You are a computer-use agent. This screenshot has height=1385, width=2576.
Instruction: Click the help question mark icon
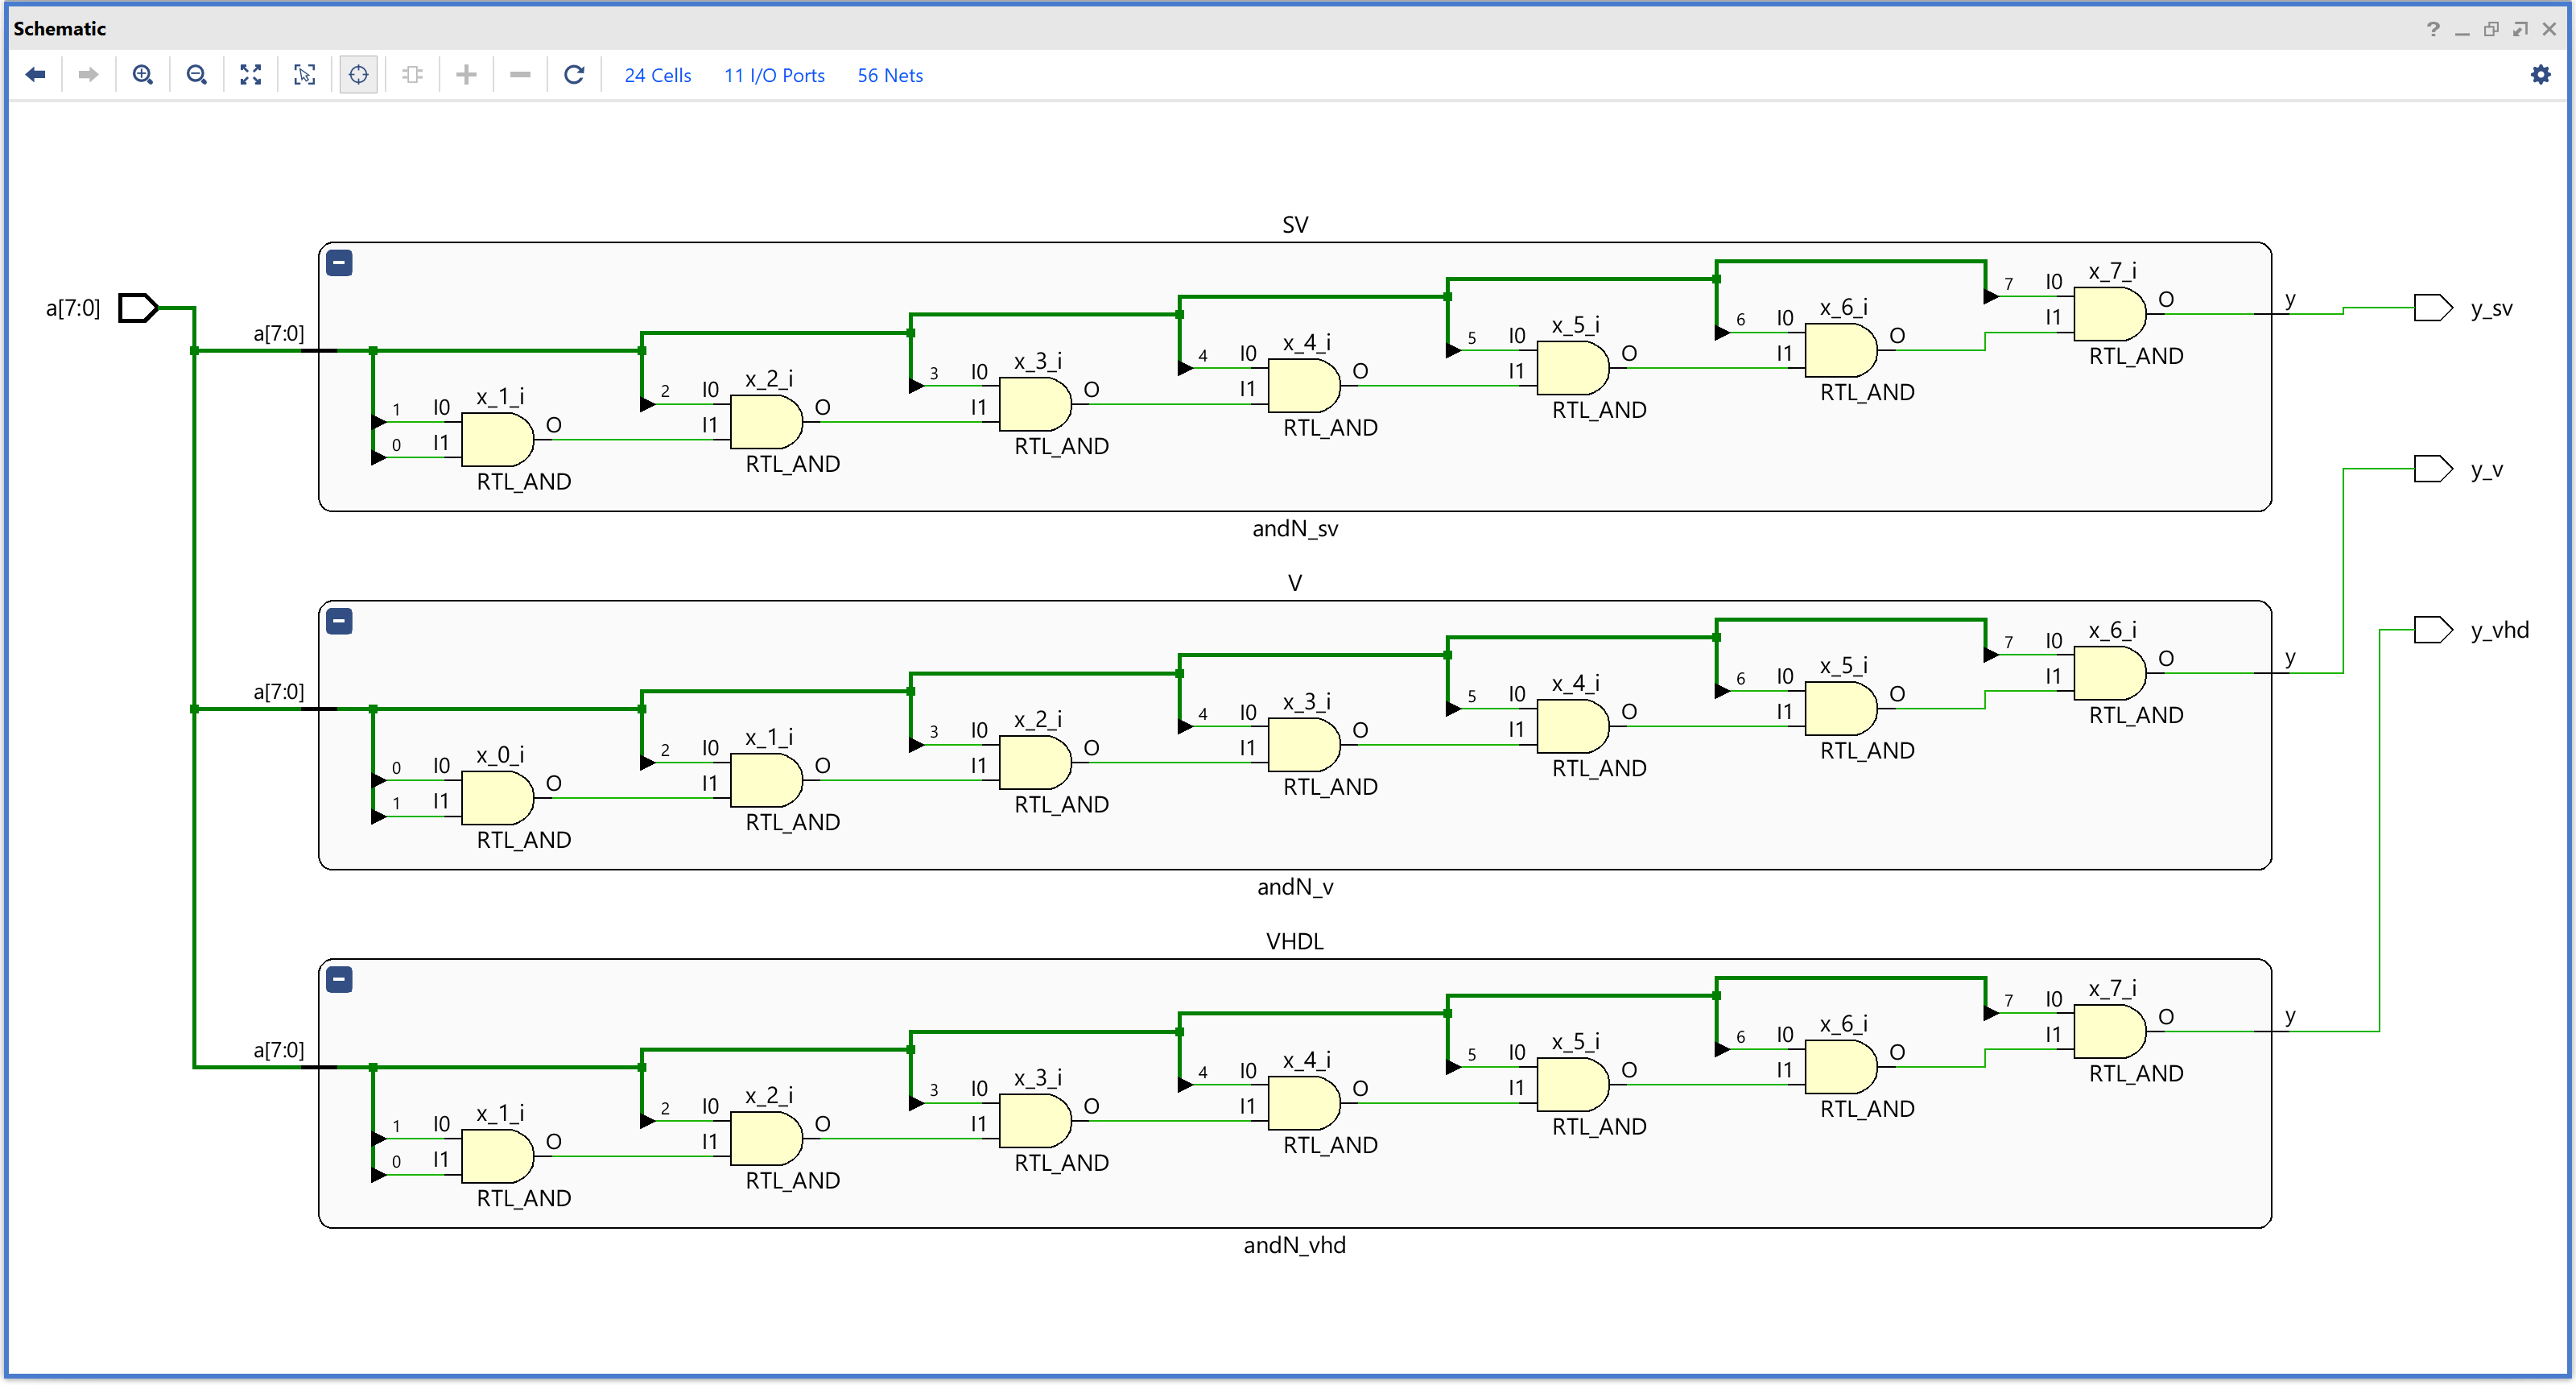pyautogui.click(x=2433, y=29)
